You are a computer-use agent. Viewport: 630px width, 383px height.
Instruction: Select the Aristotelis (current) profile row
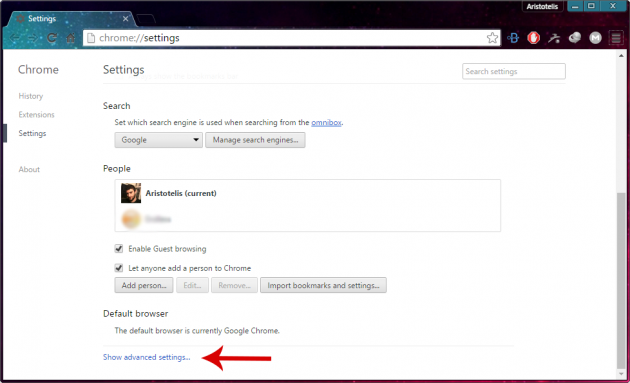click(307, 193)
